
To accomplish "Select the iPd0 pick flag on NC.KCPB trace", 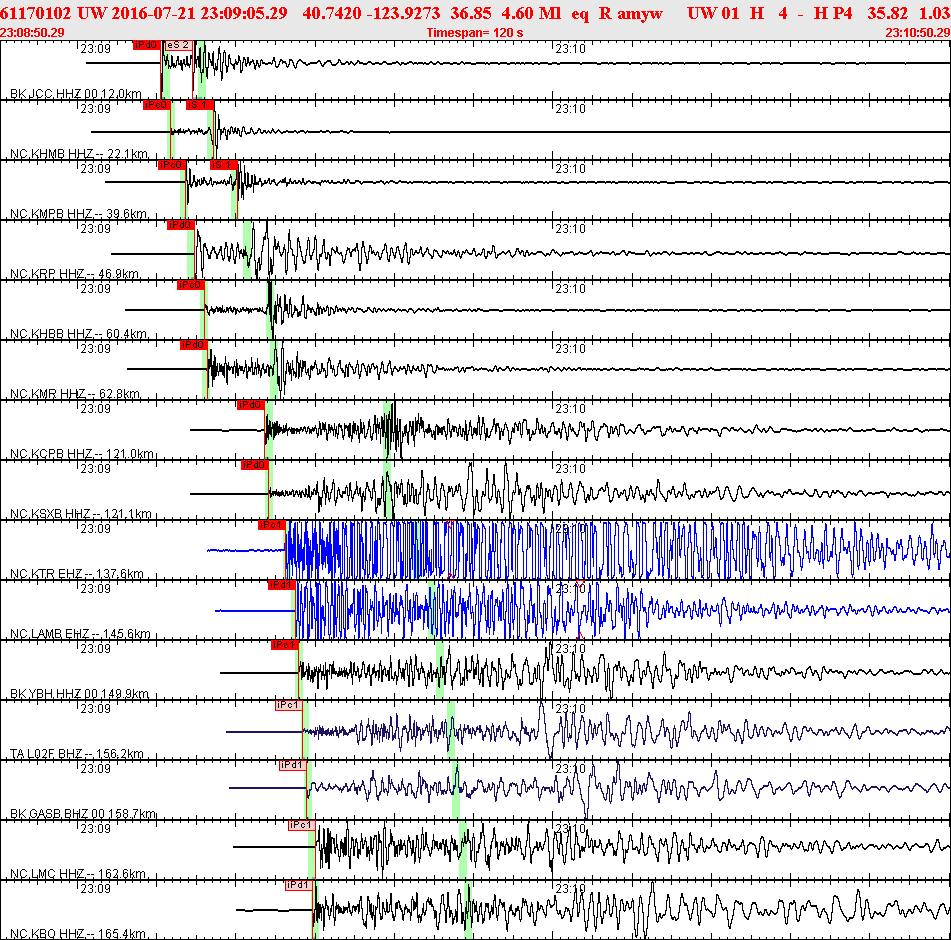I will 250,405.
